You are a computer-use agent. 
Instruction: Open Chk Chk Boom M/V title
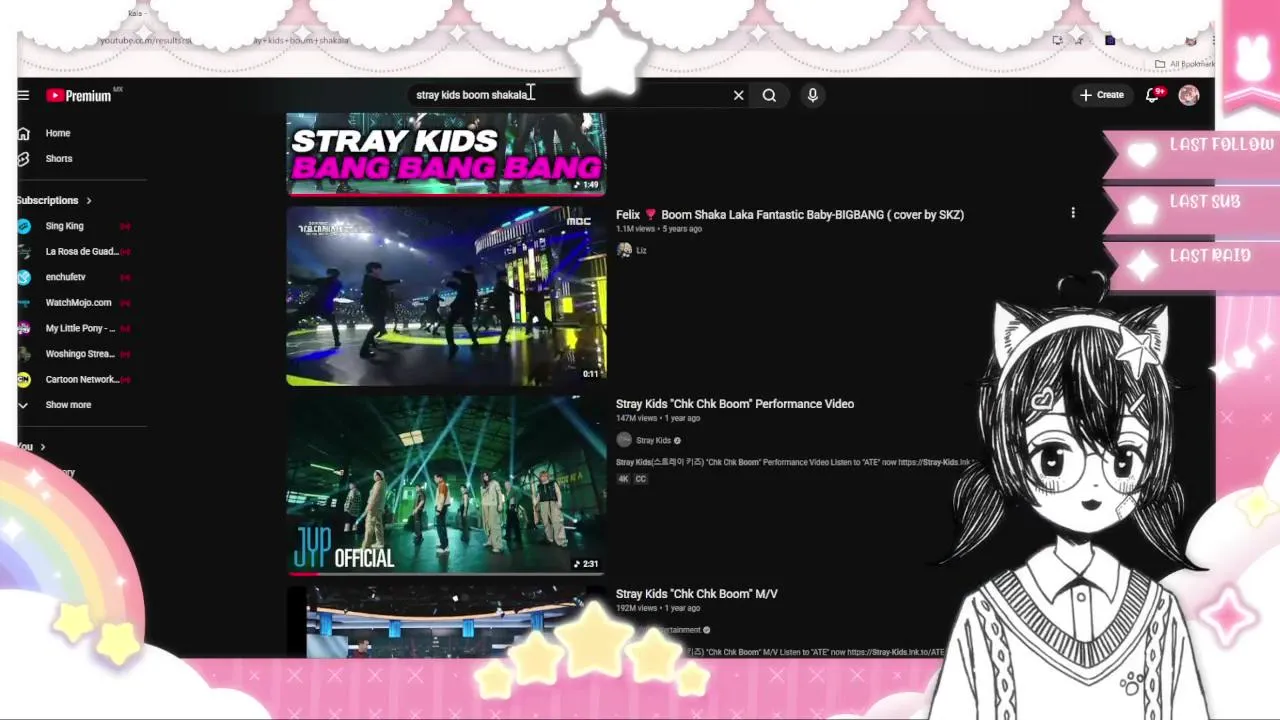[697, 594]
